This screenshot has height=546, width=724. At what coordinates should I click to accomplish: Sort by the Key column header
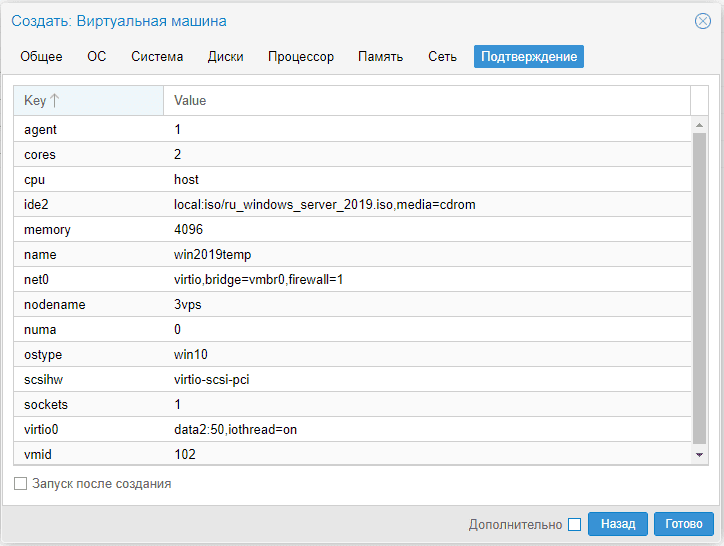pos(88,100)
